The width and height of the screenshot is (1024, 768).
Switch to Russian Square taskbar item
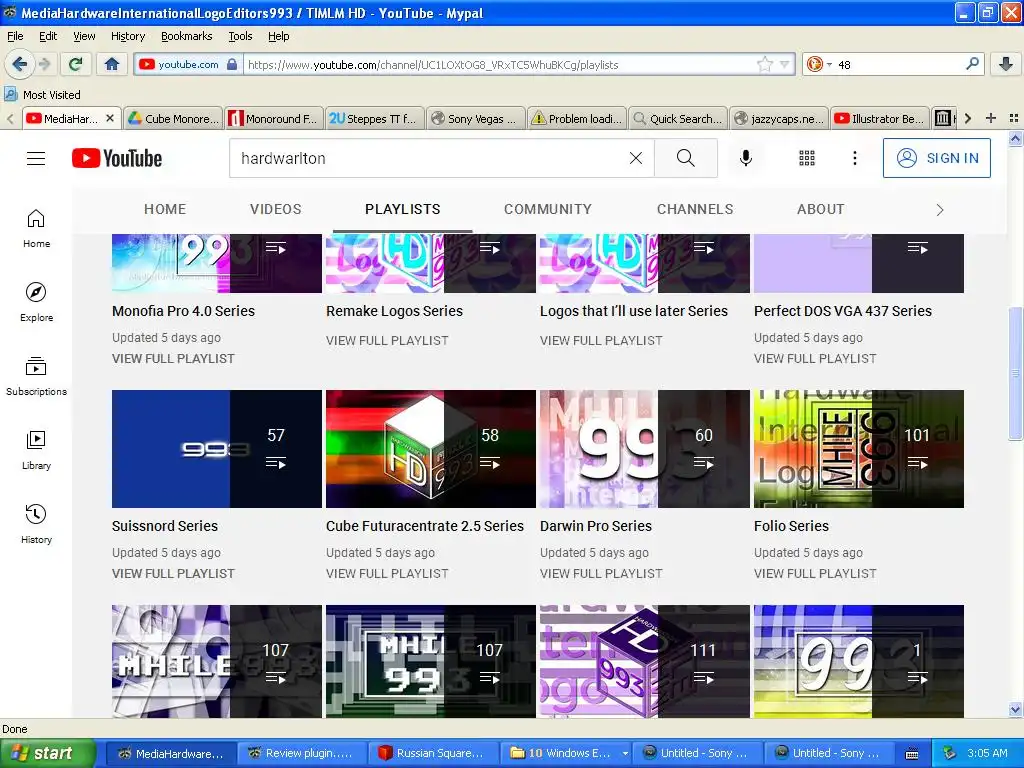point(432,753)
